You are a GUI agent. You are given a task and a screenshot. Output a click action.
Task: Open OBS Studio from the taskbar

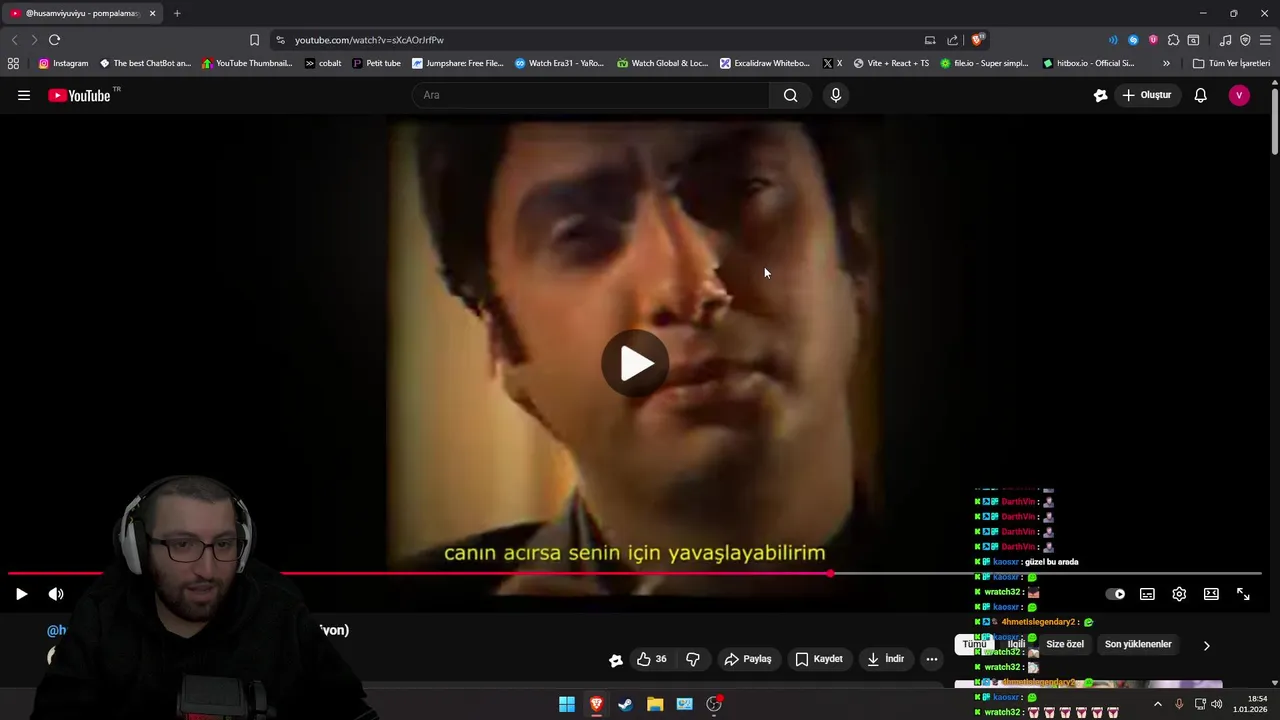714,704
